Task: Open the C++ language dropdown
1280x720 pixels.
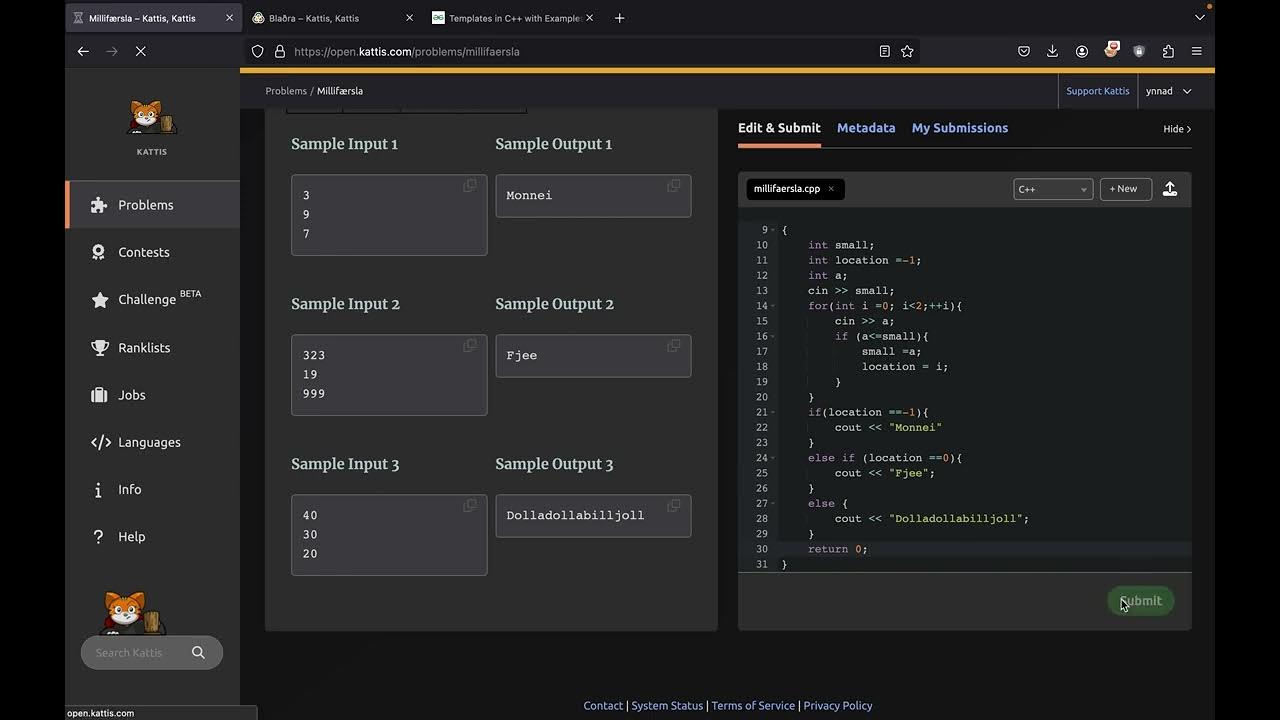Action: click(x=1052, y=189)
